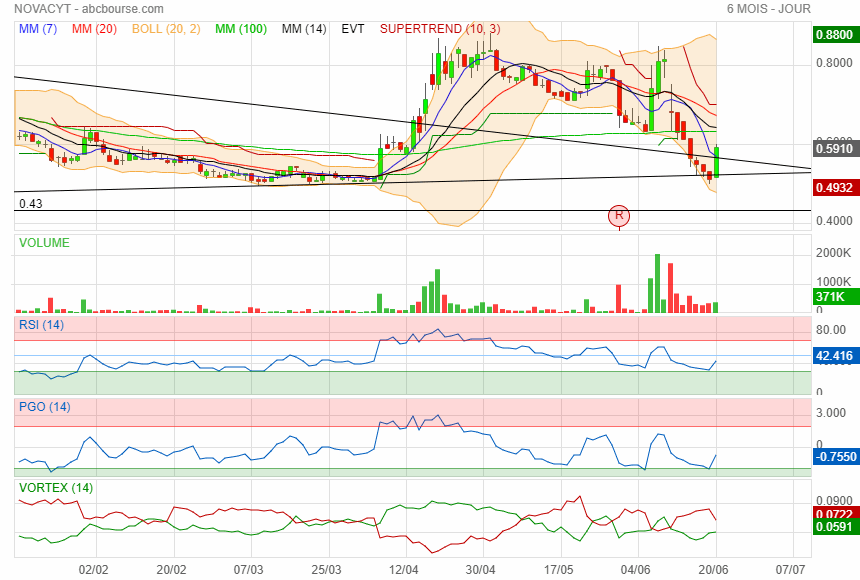Click the 20/06 date axis label

(x=714, y=570)
